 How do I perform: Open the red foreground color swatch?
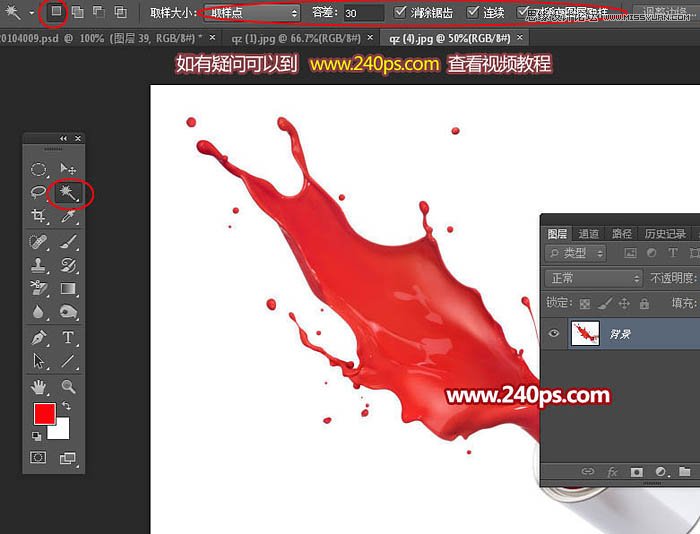[x=45, y=413]
